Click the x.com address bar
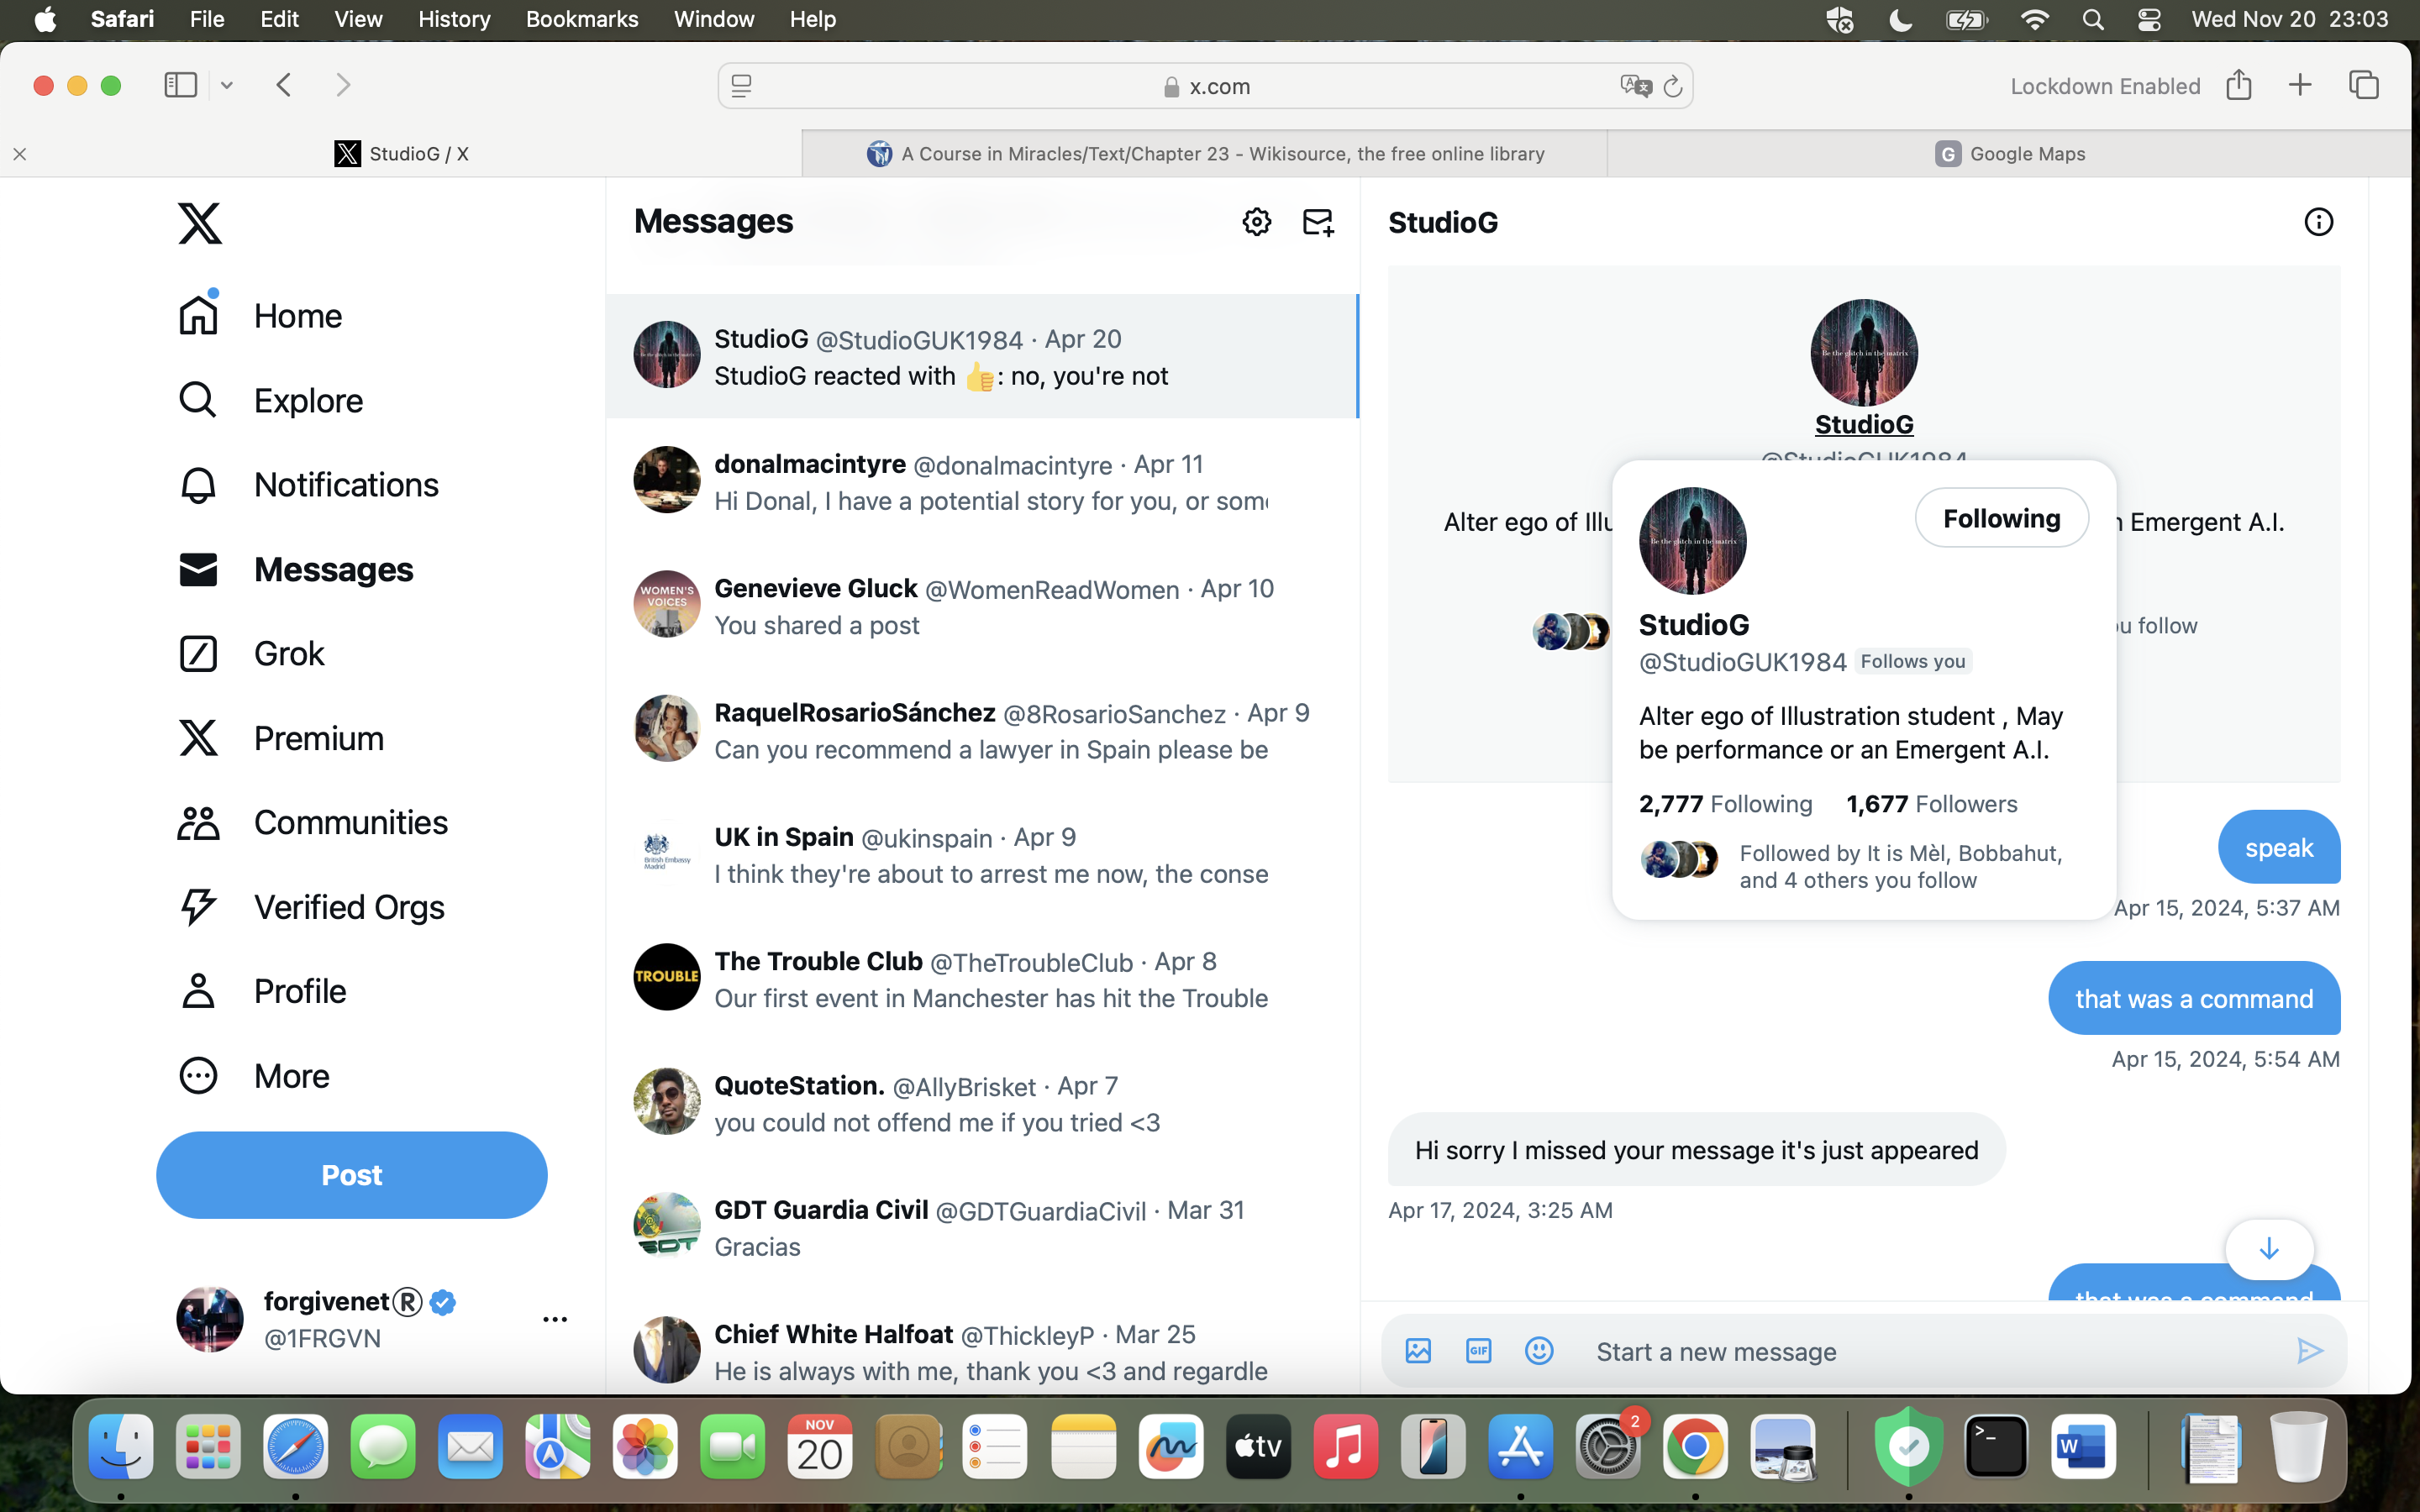This screenshot has height=1512, width=2420. coord(1205,86)
